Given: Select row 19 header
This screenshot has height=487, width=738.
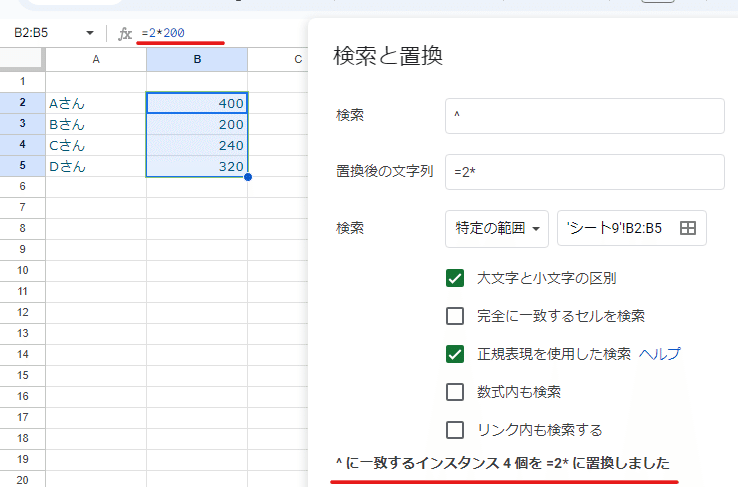Looking at the screenshot, I should coord(23,459).
